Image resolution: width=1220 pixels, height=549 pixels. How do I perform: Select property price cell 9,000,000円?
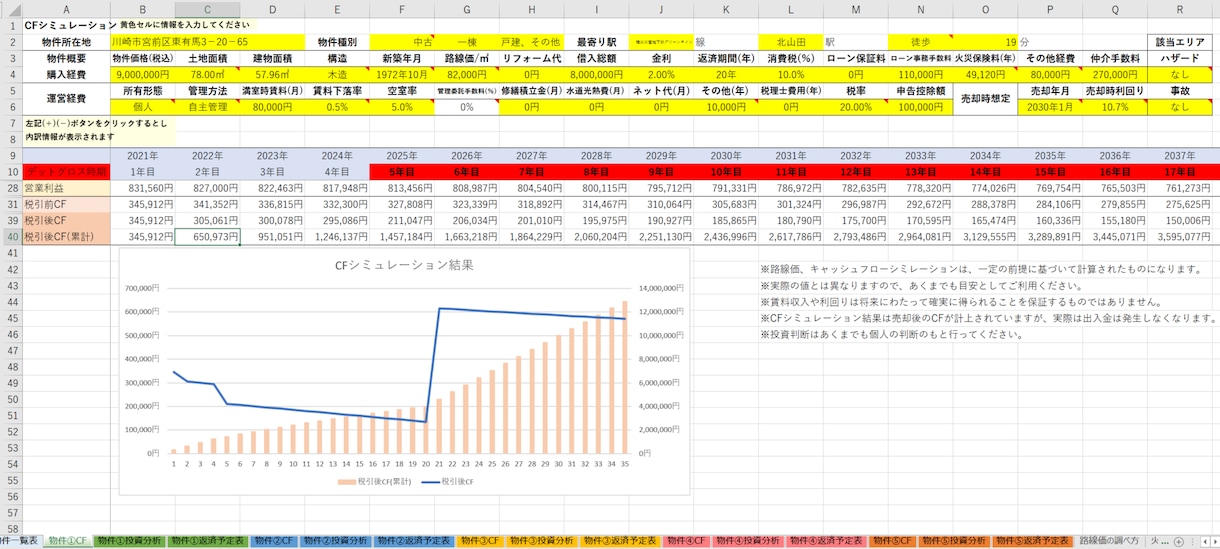[x=143, y=74]
